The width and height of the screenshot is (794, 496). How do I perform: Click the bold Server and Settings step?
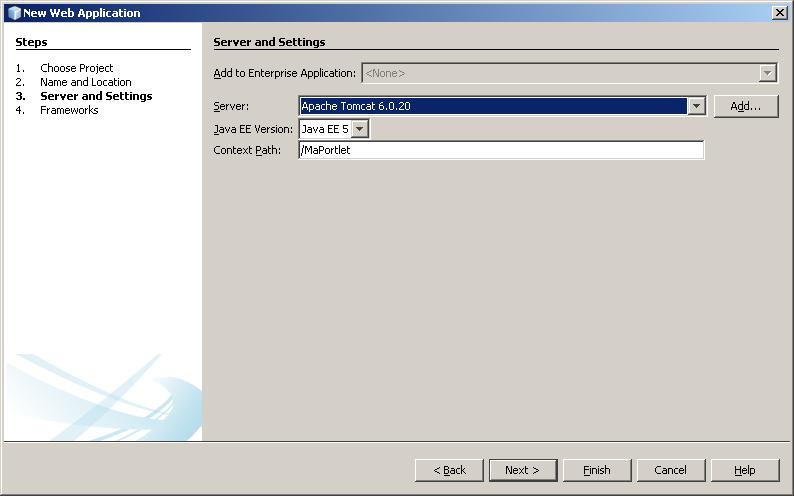pyautogui.click(x=96, y=96)
